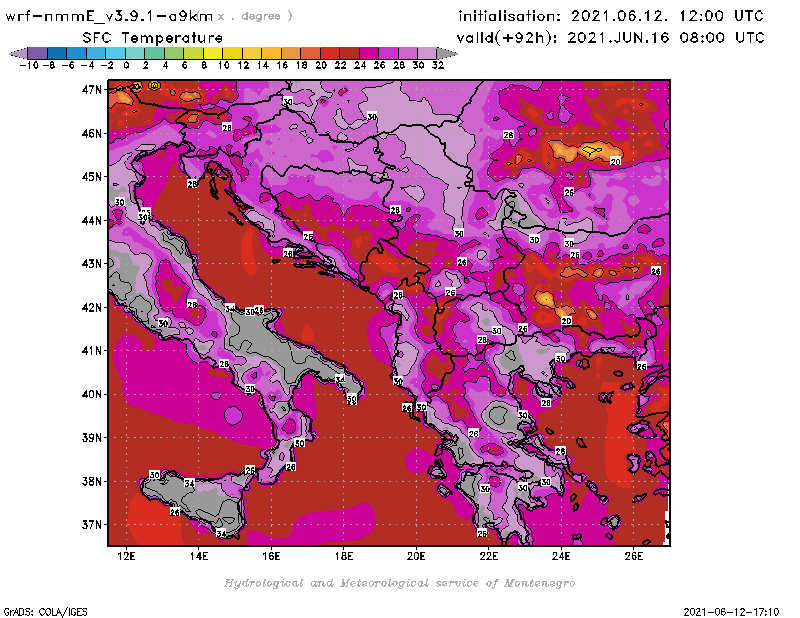The image size is (800, 618).
Task: Click the purple swatch between -10 and -8
Action: point(38,53)
